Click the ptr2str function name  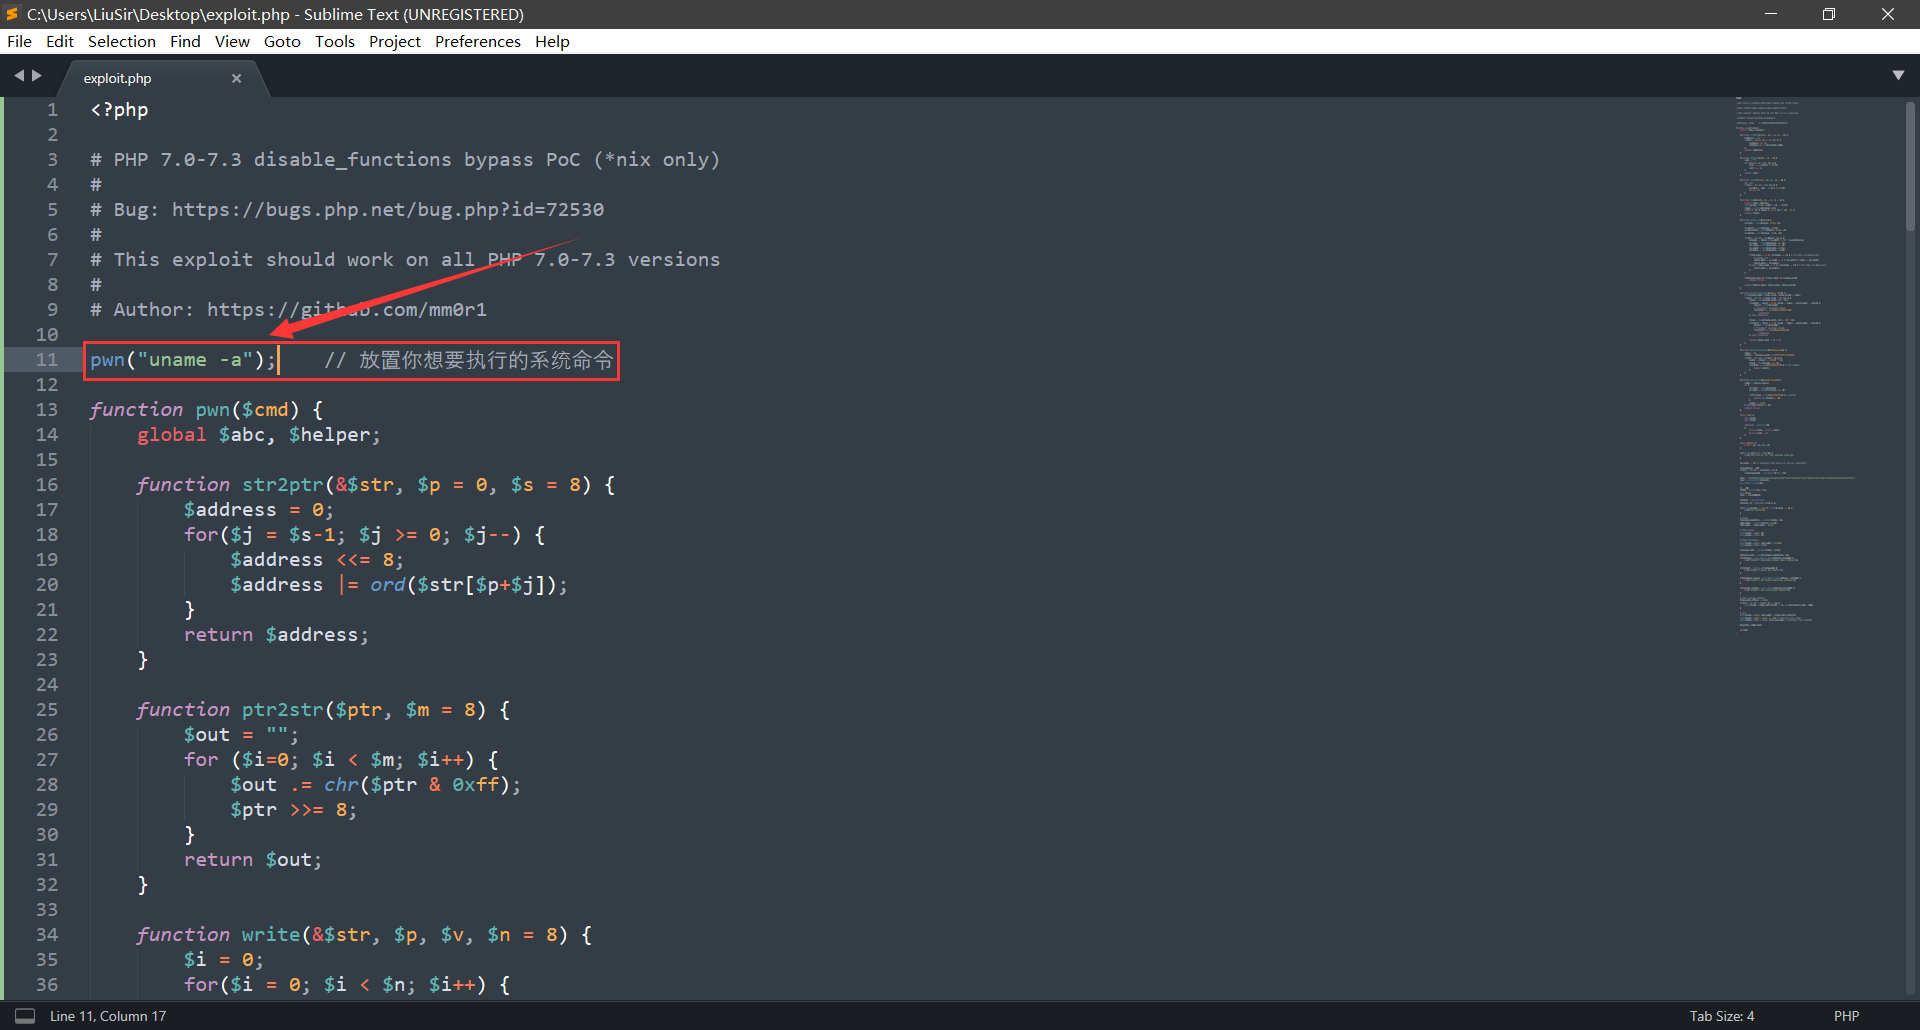tap(283, 710)
